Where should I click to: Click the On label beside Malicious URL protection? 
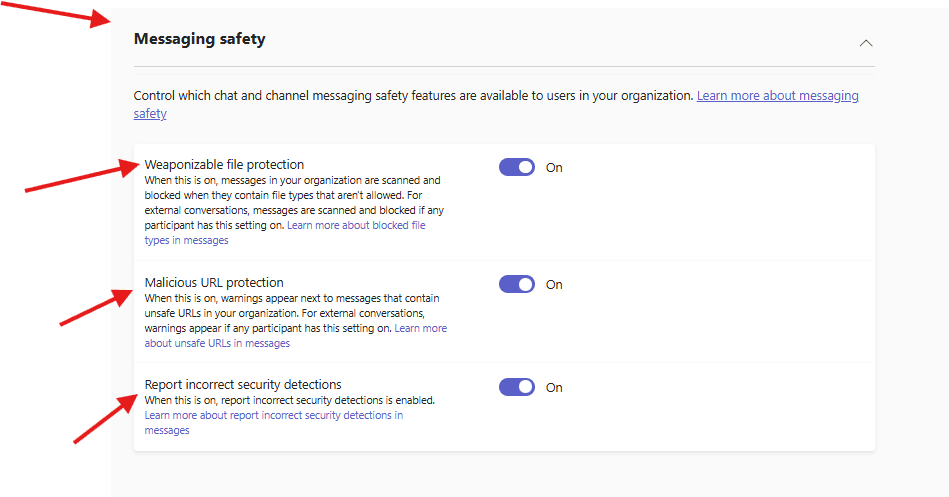(554, 285)
